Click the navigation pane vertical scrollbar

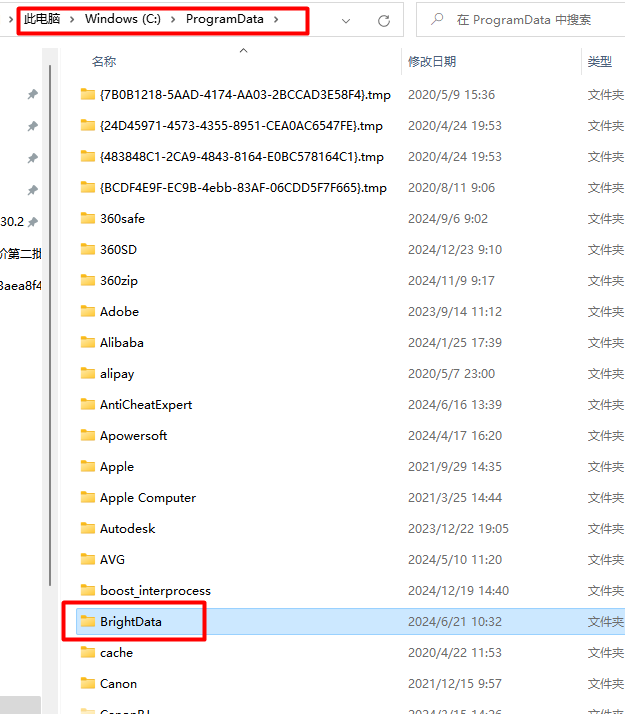[x=50, y=325]
